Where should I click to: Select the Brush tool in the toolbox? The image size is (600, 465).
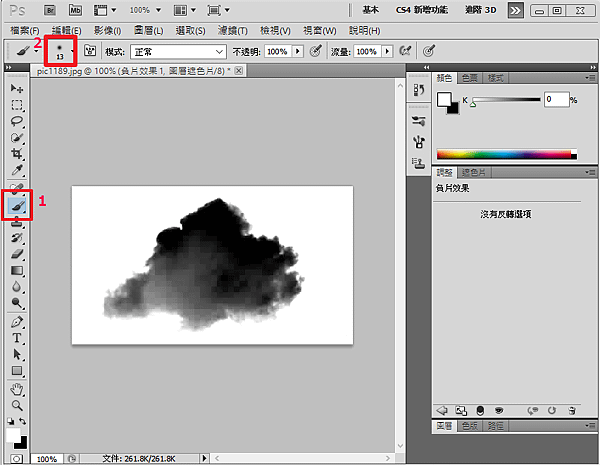(17, 206)
